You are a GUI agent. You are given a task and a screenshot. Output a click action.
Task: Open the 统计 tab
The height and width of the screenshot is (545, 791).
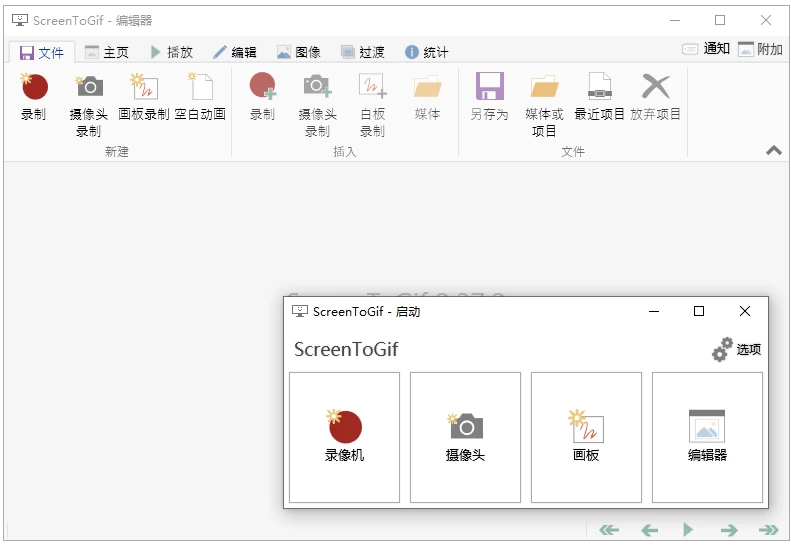[x=426, y=52]
